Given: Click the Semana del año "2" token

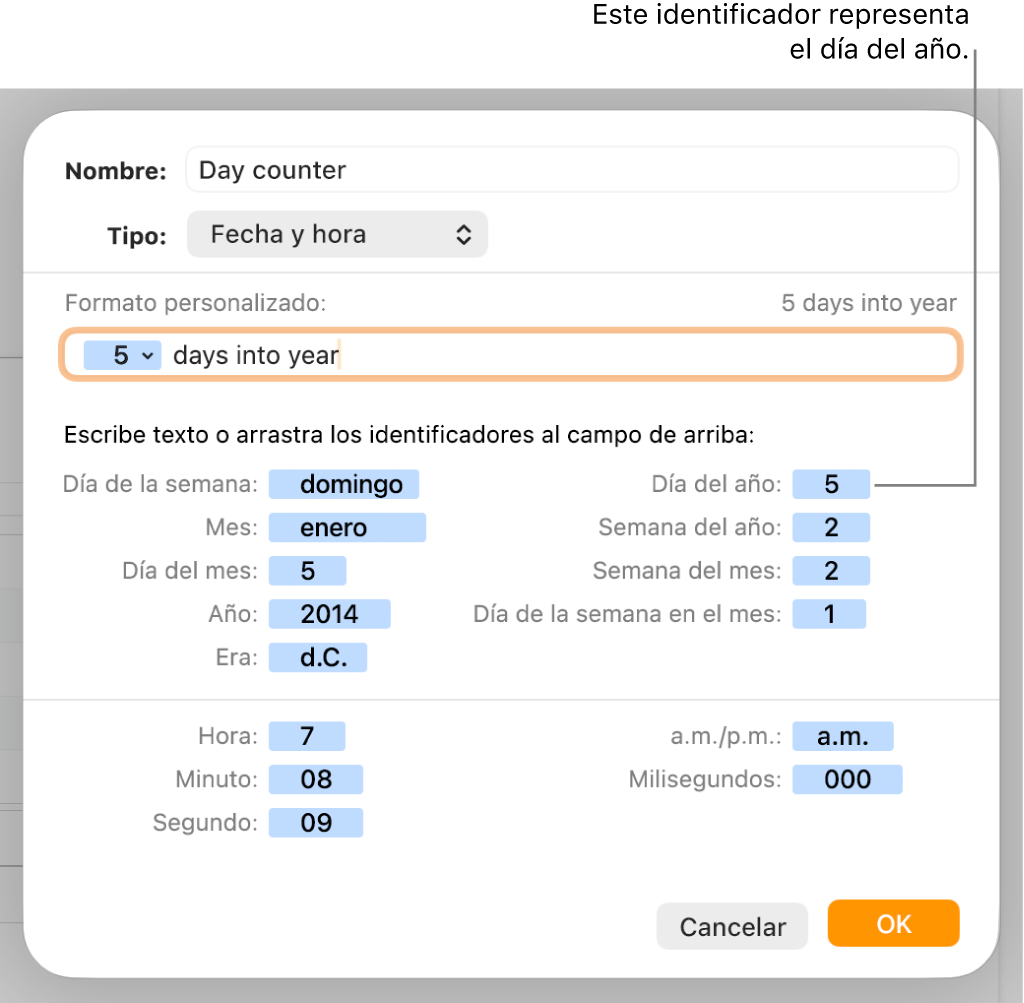Looking at the screenshot, I should 831,527.
